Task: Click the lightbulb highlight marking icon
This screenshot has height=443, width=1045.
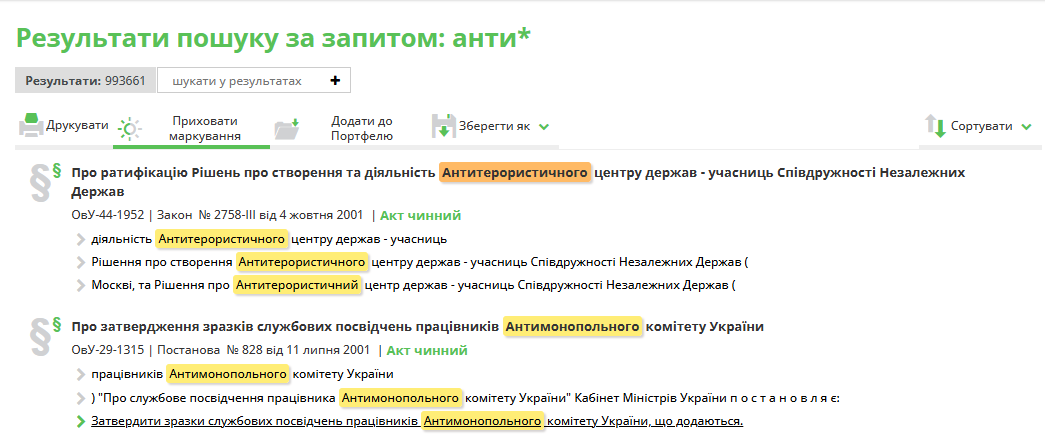Action: [129, 128]
